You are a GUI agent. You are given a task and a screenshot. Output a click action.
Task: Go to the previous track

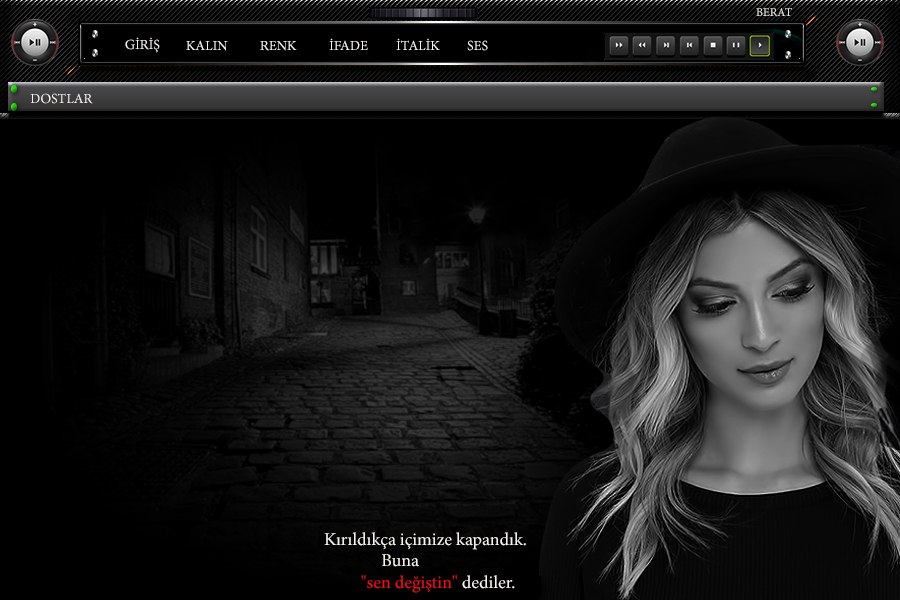(x=689, y=45)
